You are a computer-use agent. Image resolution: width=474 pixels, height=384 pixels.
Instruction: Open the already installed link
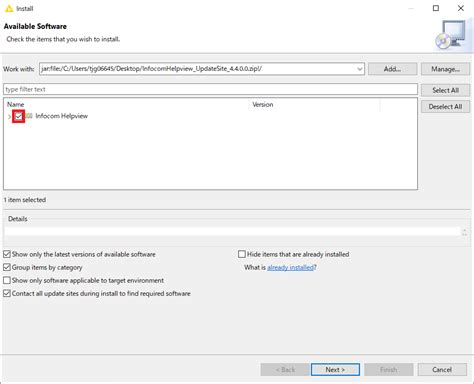click(290, 267)
